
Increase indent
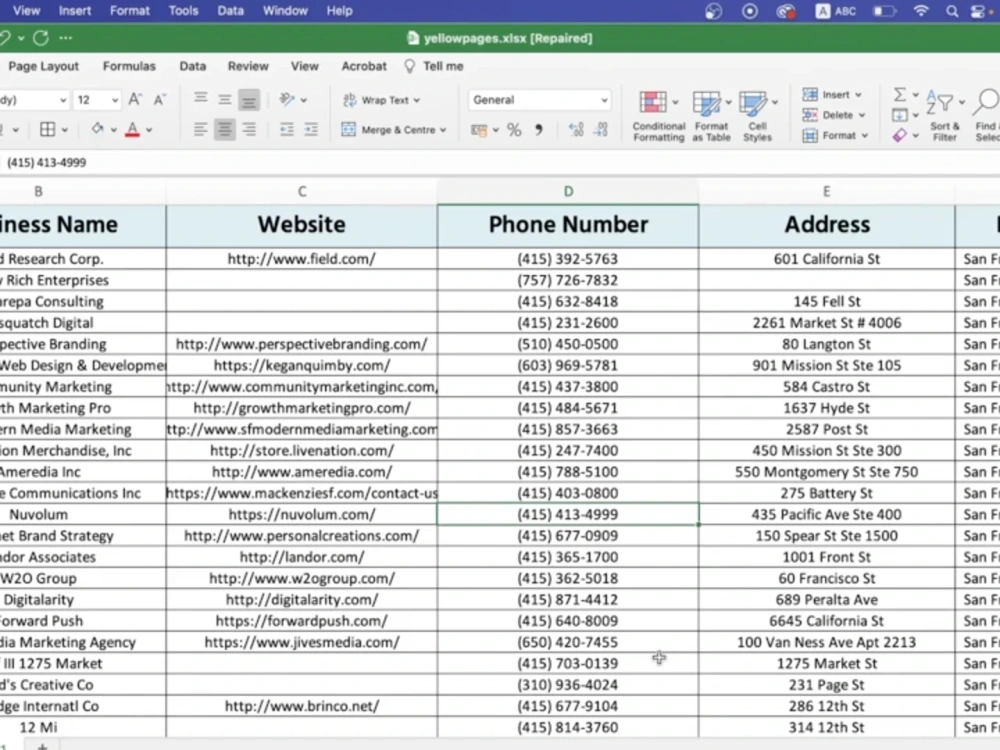click(311, 129)
